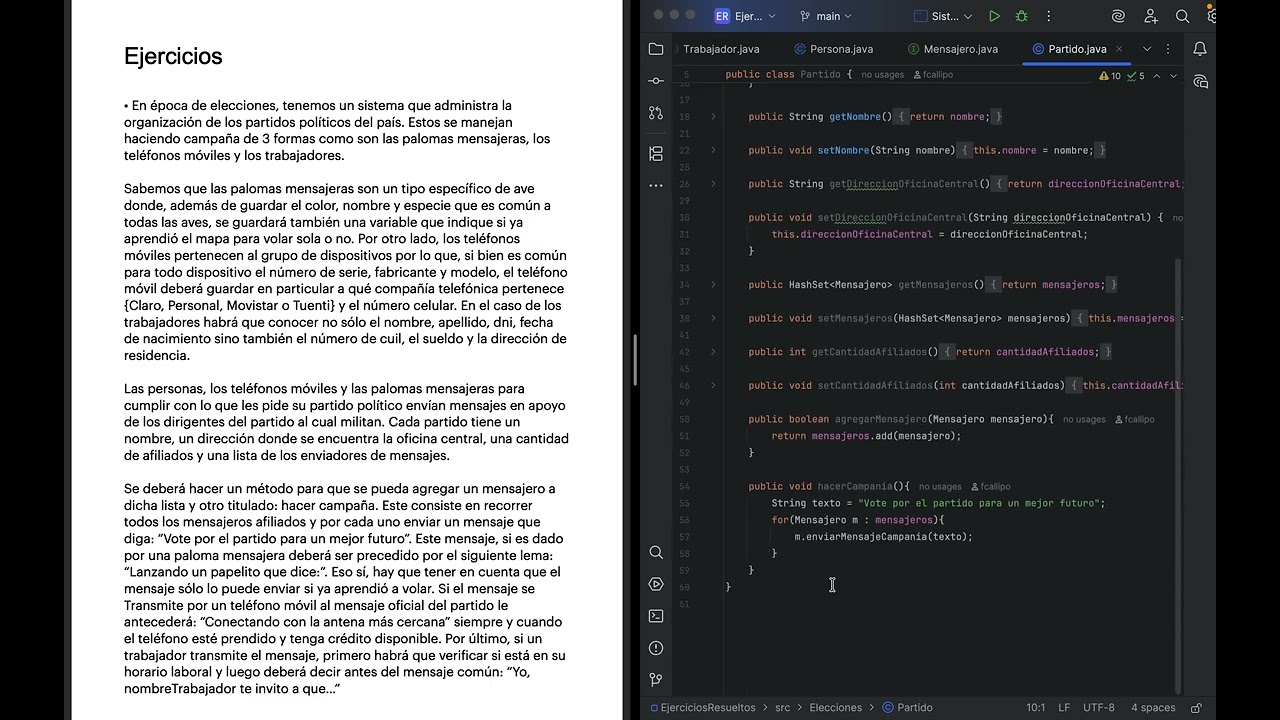Open the Git tool window icon
The width and height of the screenshot is (1280, 720).
[x=656, y=679]
